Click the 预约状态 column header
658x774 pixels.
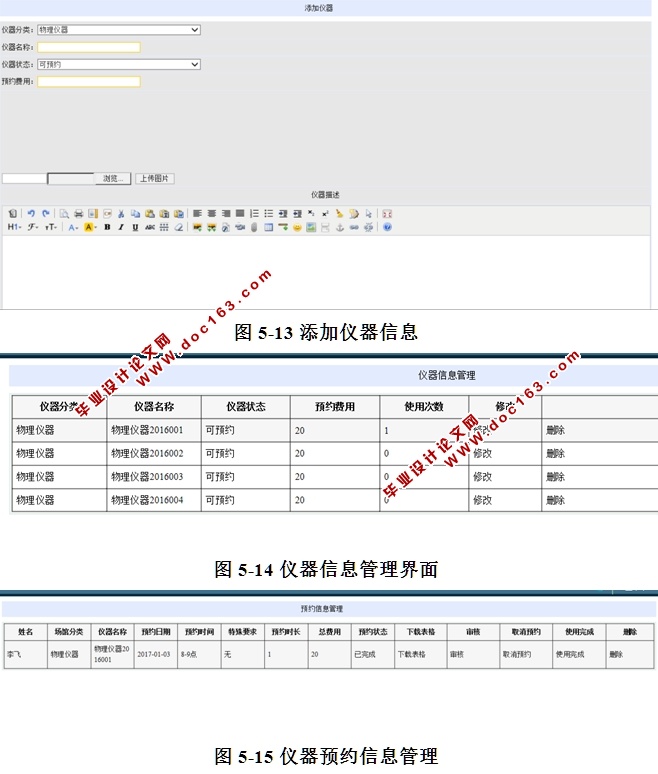373,631
